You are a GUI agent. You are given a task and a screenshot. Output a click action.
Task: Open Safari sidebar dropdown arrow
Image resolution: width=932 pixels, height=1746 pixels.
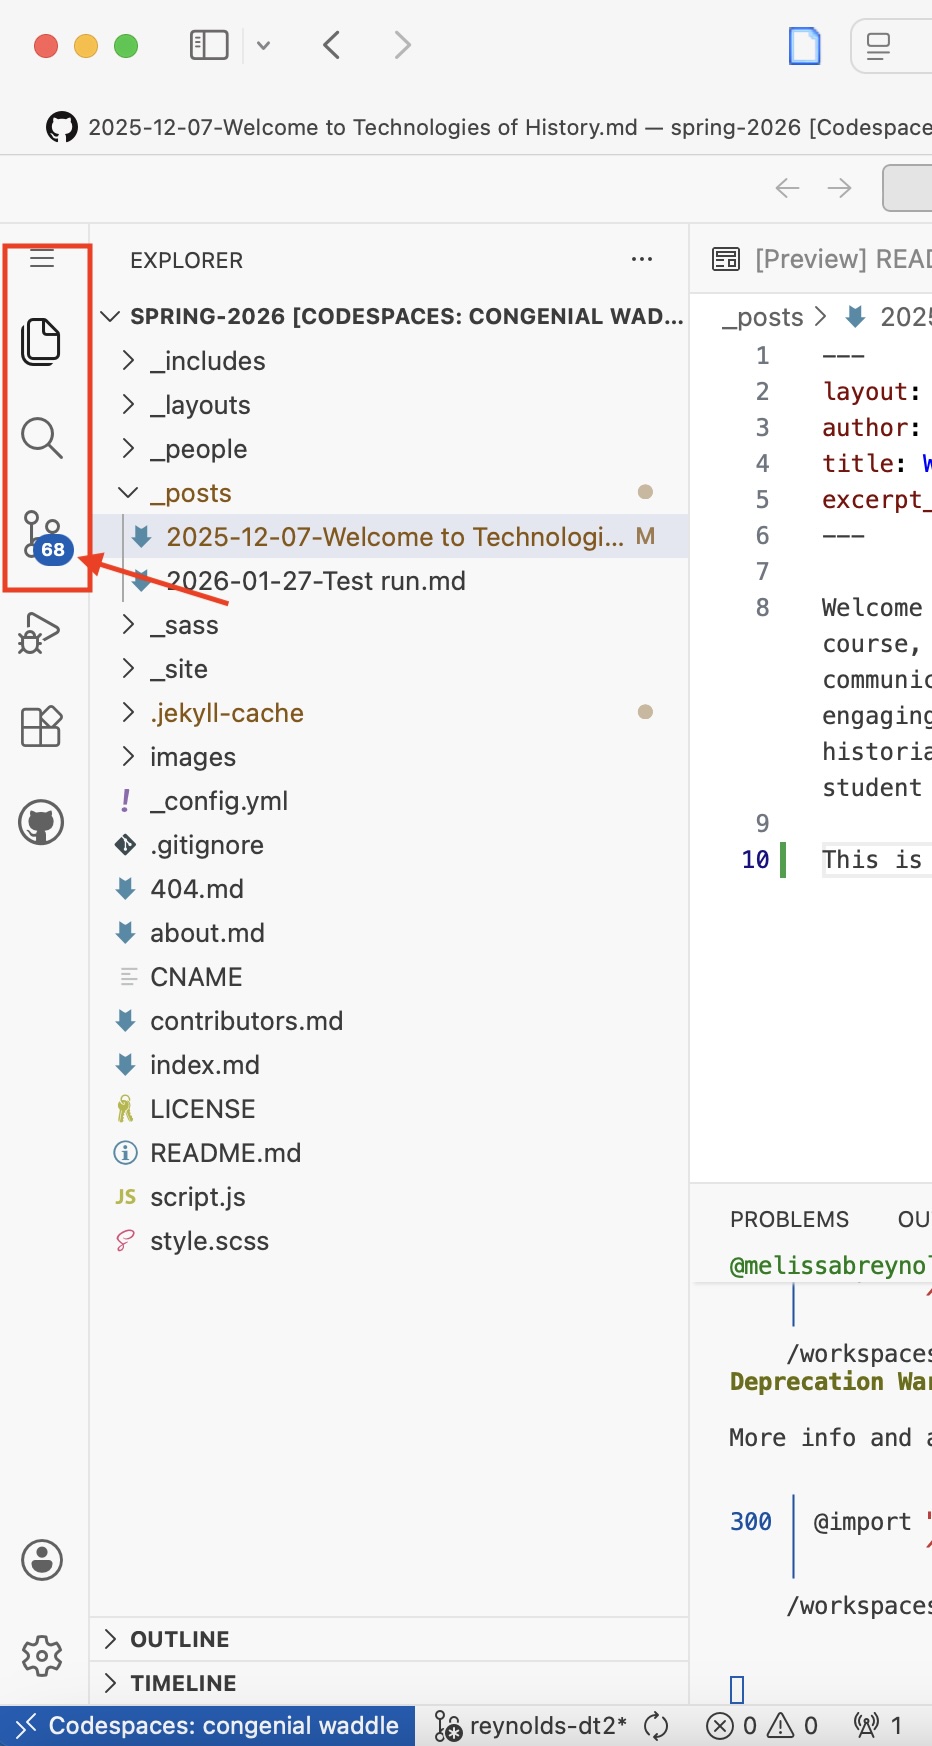[x=263, y=45]
